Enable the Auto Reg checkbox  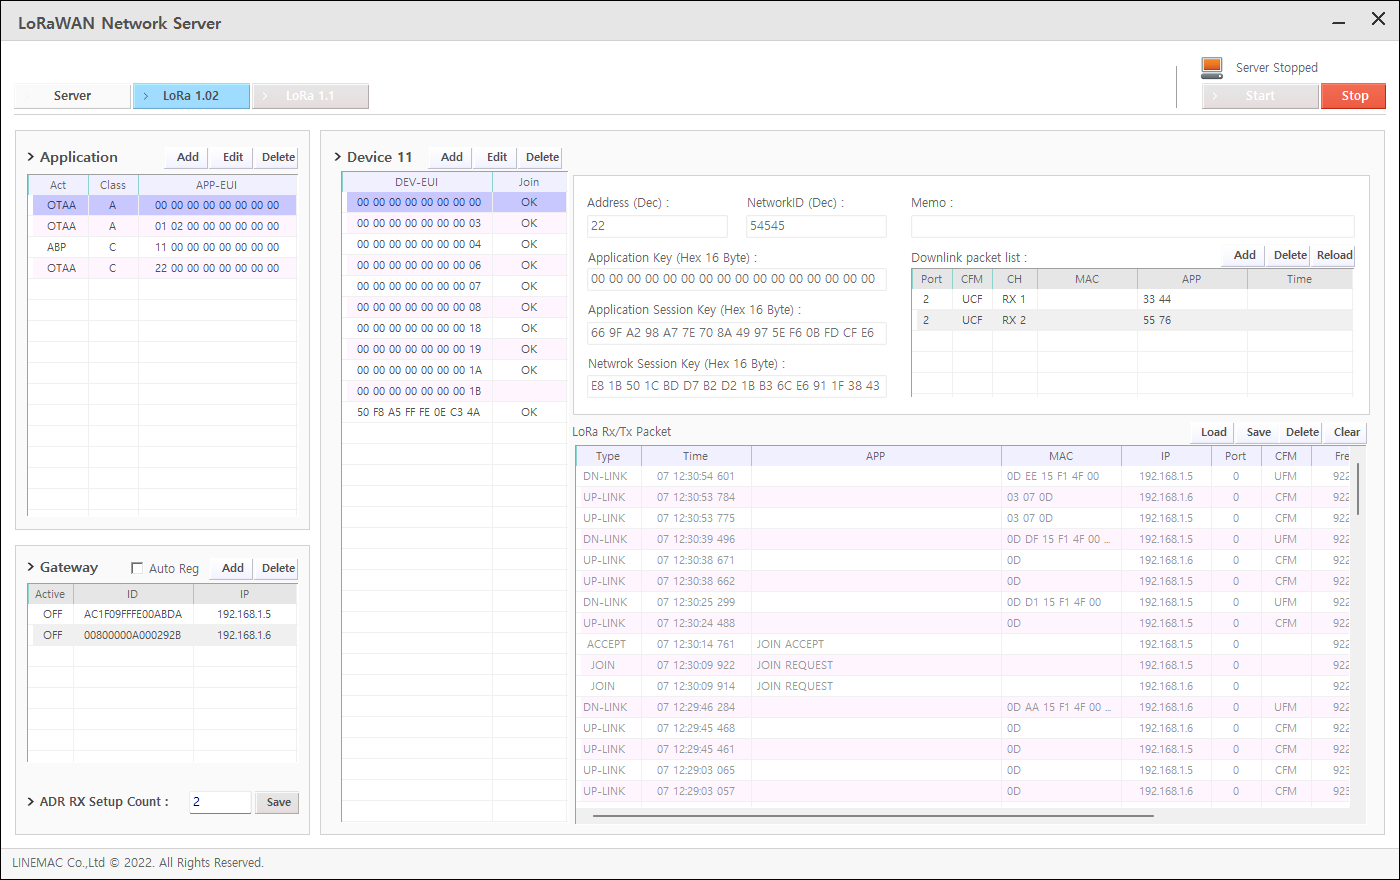click(x=137, y=567)
